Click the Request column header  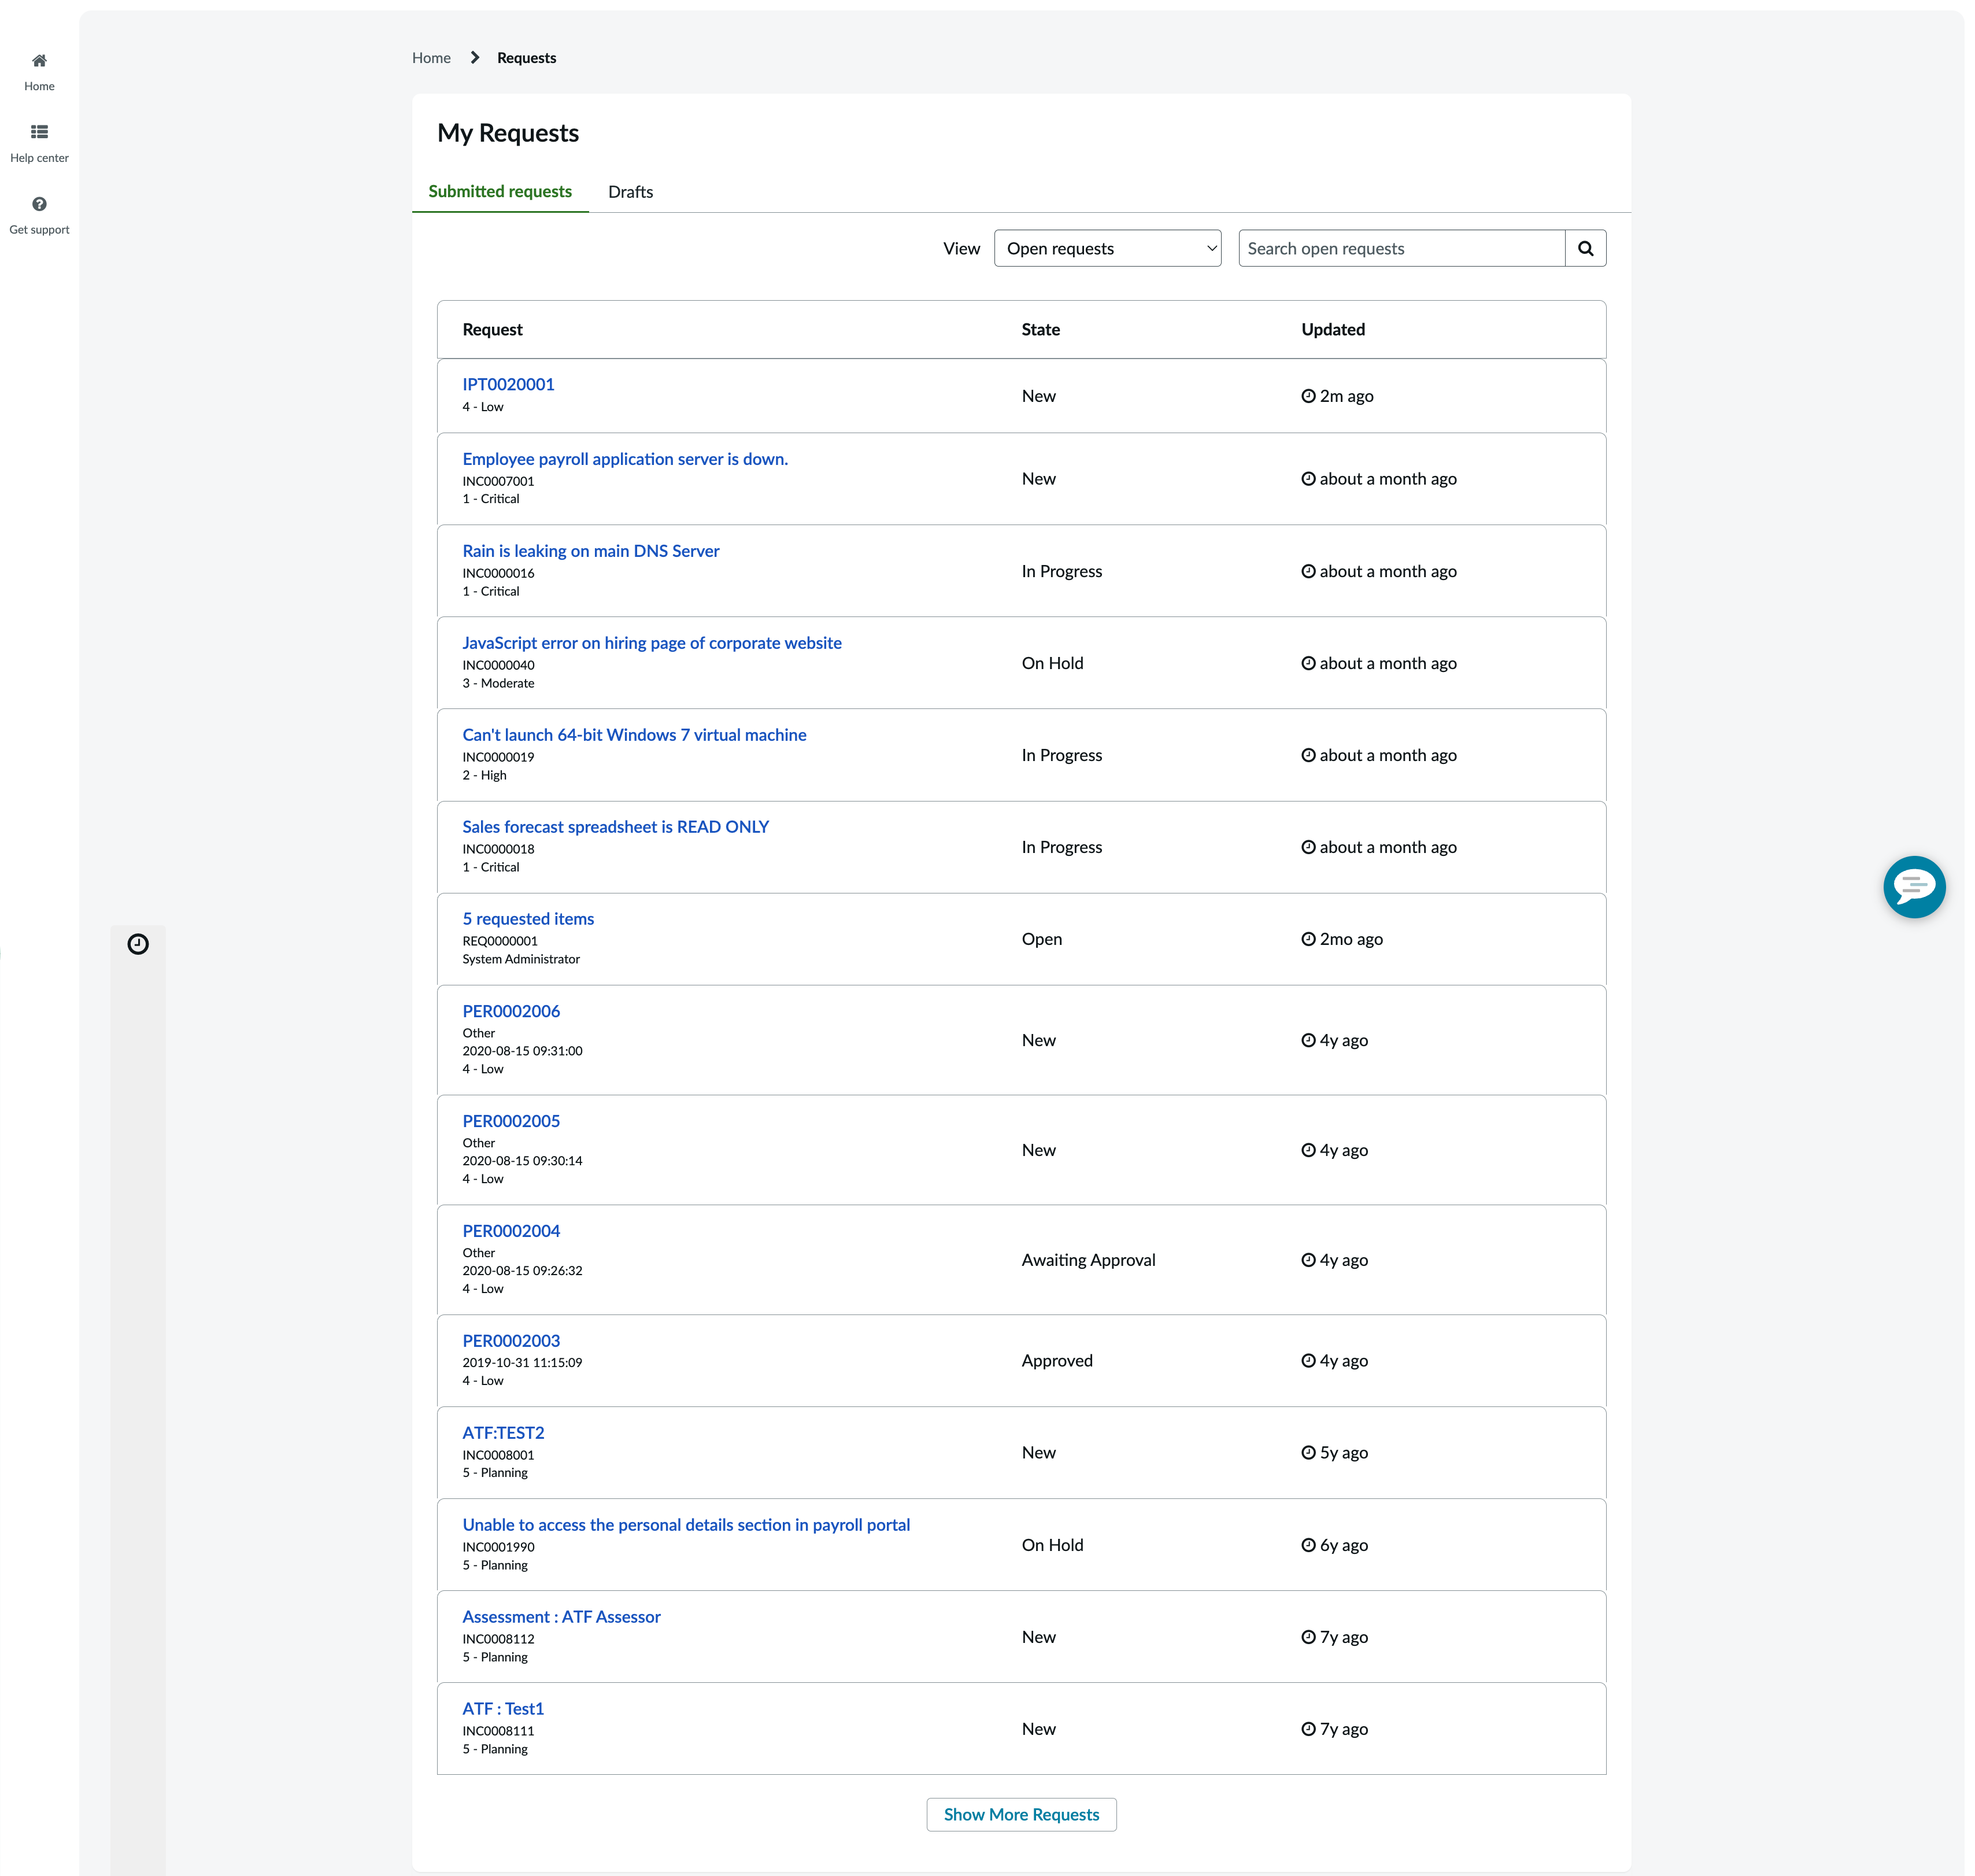492,330
